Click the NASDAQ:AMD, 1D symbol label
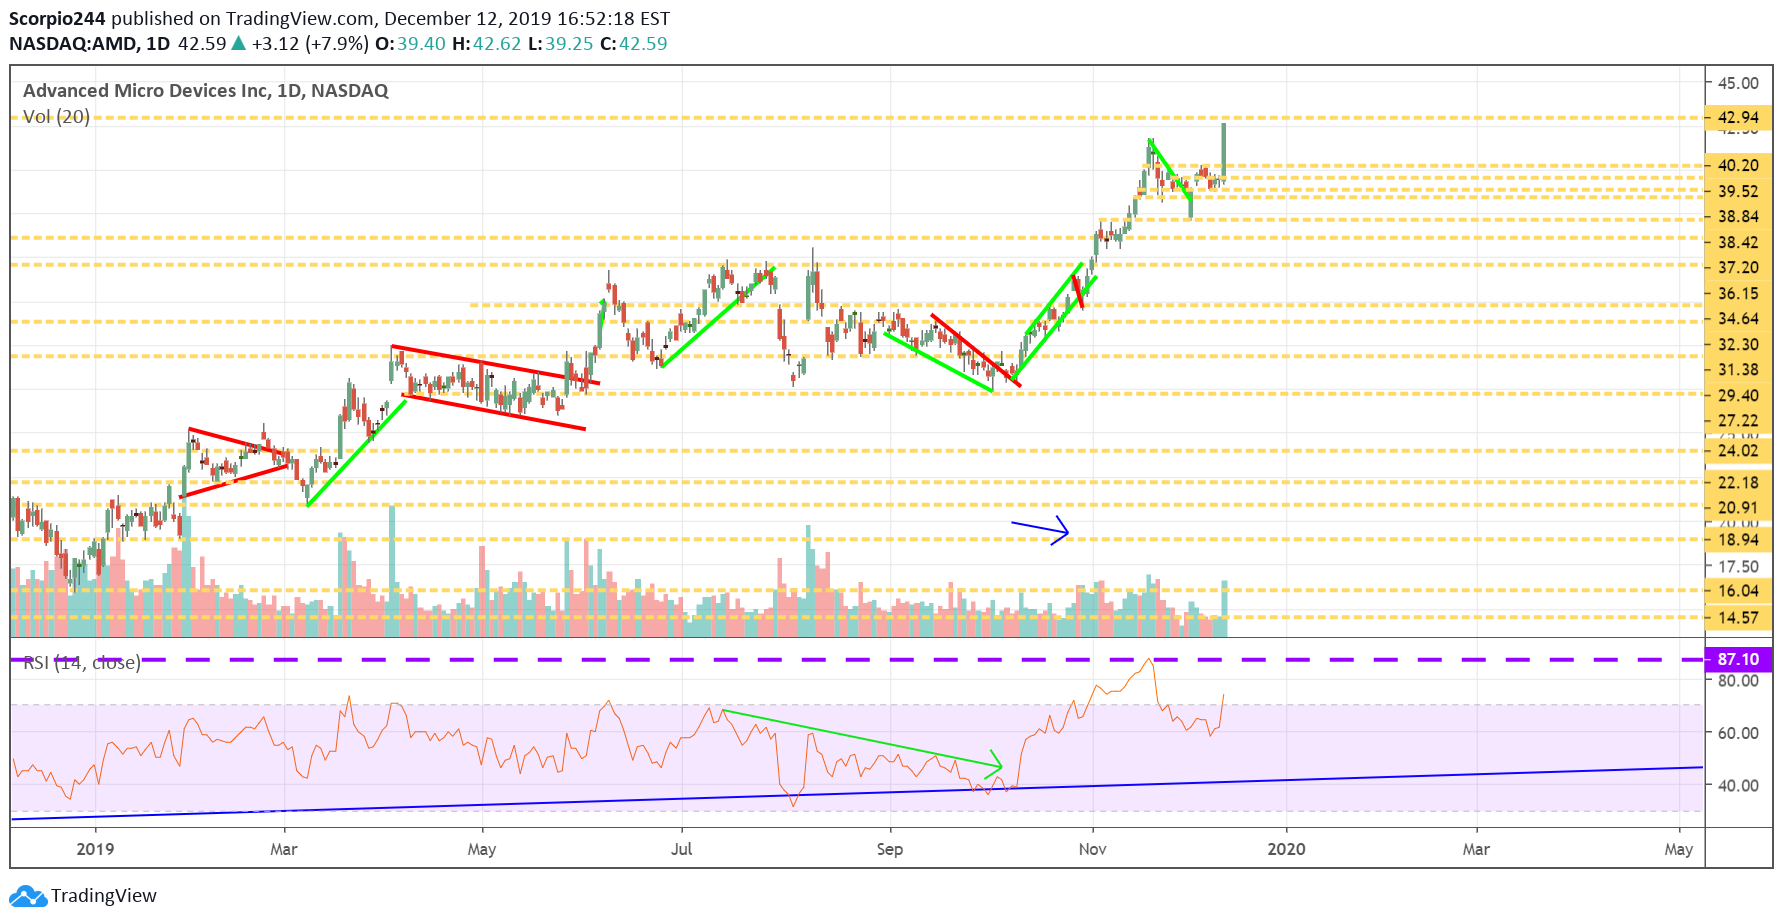The image size is (1783, 923). click(x=90, y=44)
